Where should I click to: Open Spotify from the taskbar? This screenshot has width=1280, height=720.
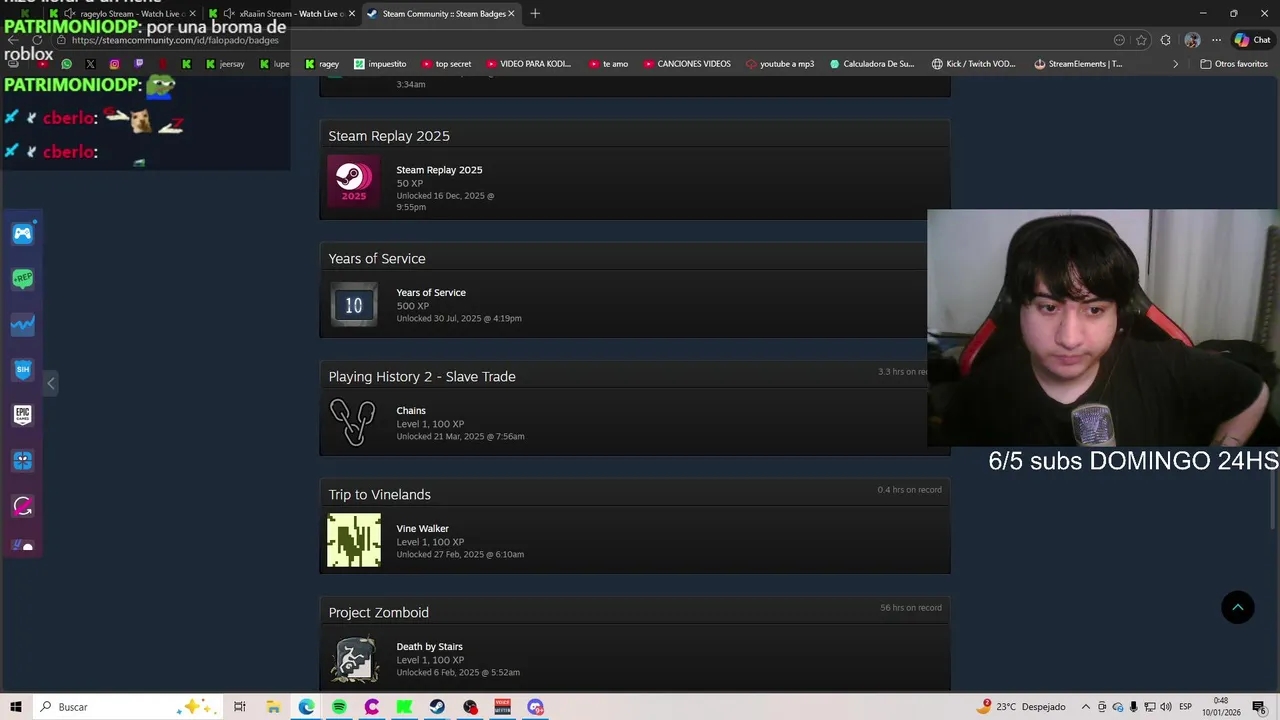point(339,707)
